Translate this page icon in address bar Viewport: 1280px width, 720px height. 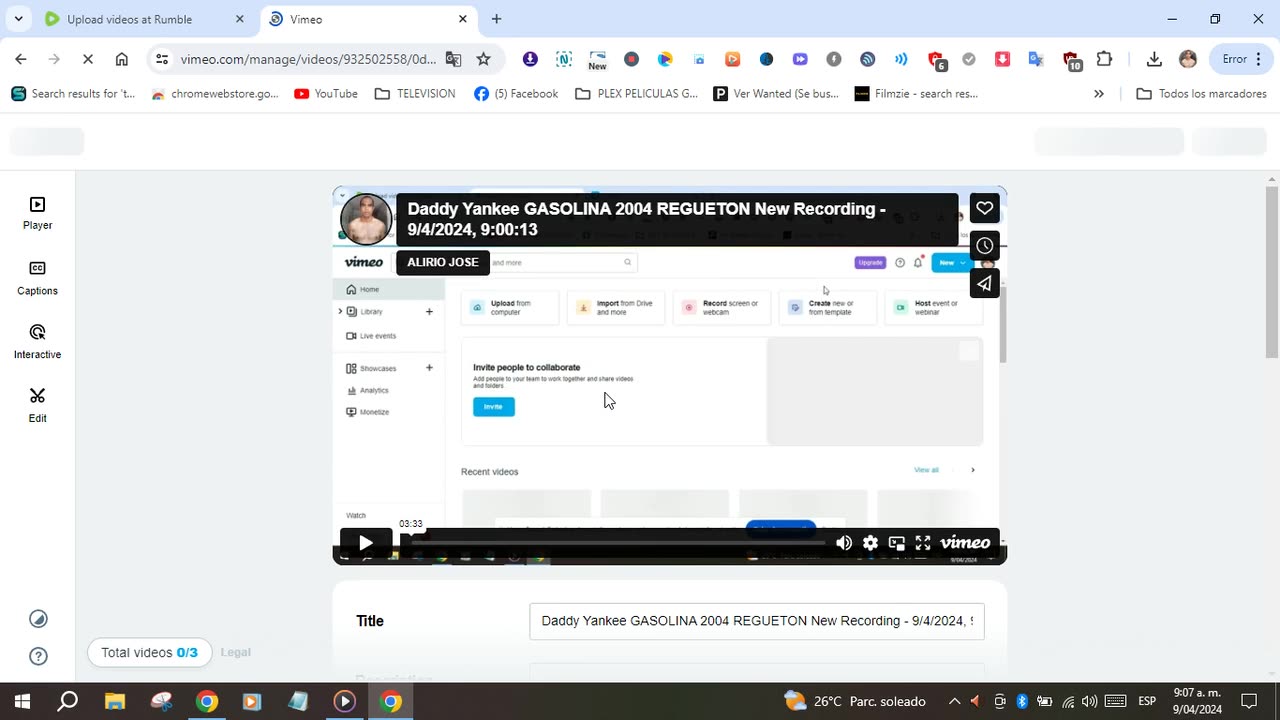pyautogui.click(x=453, y=59)
